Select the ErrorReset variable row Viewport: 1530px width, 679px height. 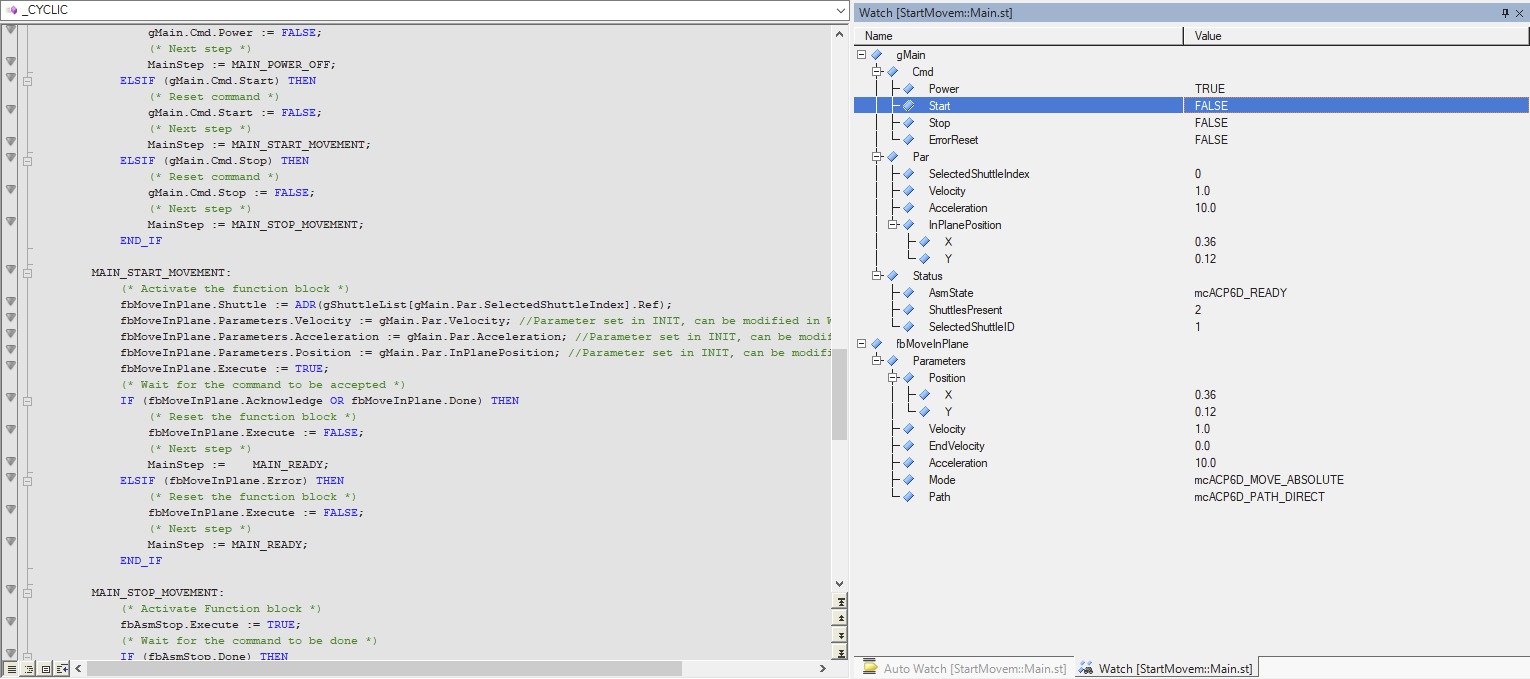[1192, 140]
